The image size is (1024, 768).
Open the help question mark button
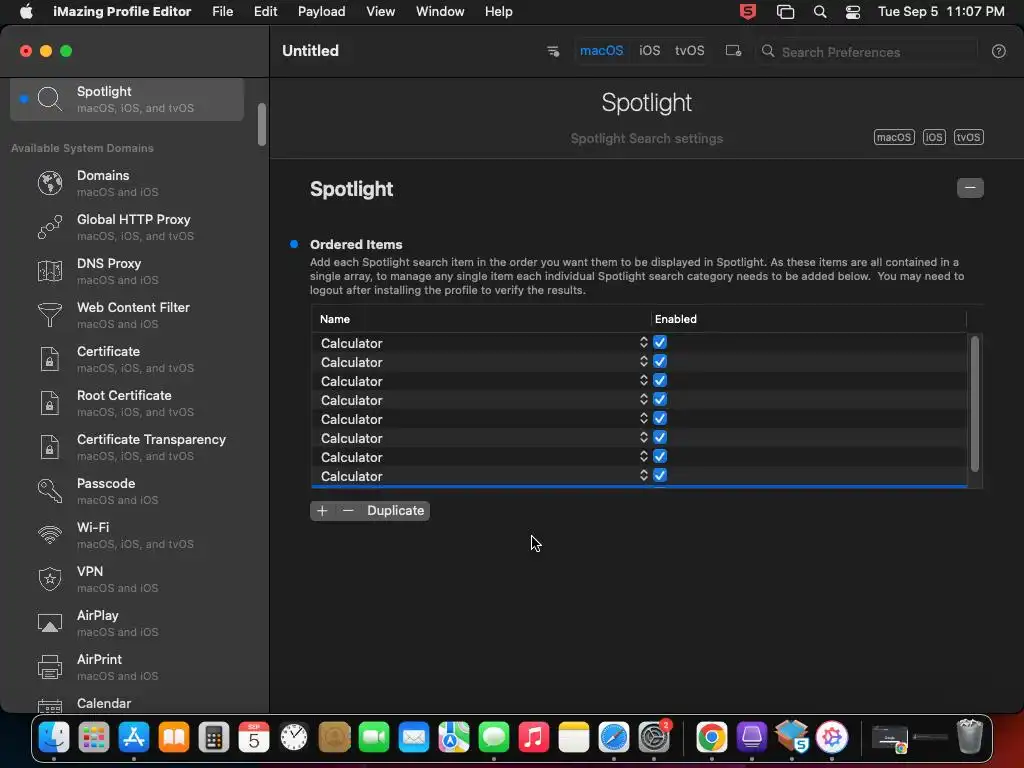pyautogui.click(x=999, y=52)
